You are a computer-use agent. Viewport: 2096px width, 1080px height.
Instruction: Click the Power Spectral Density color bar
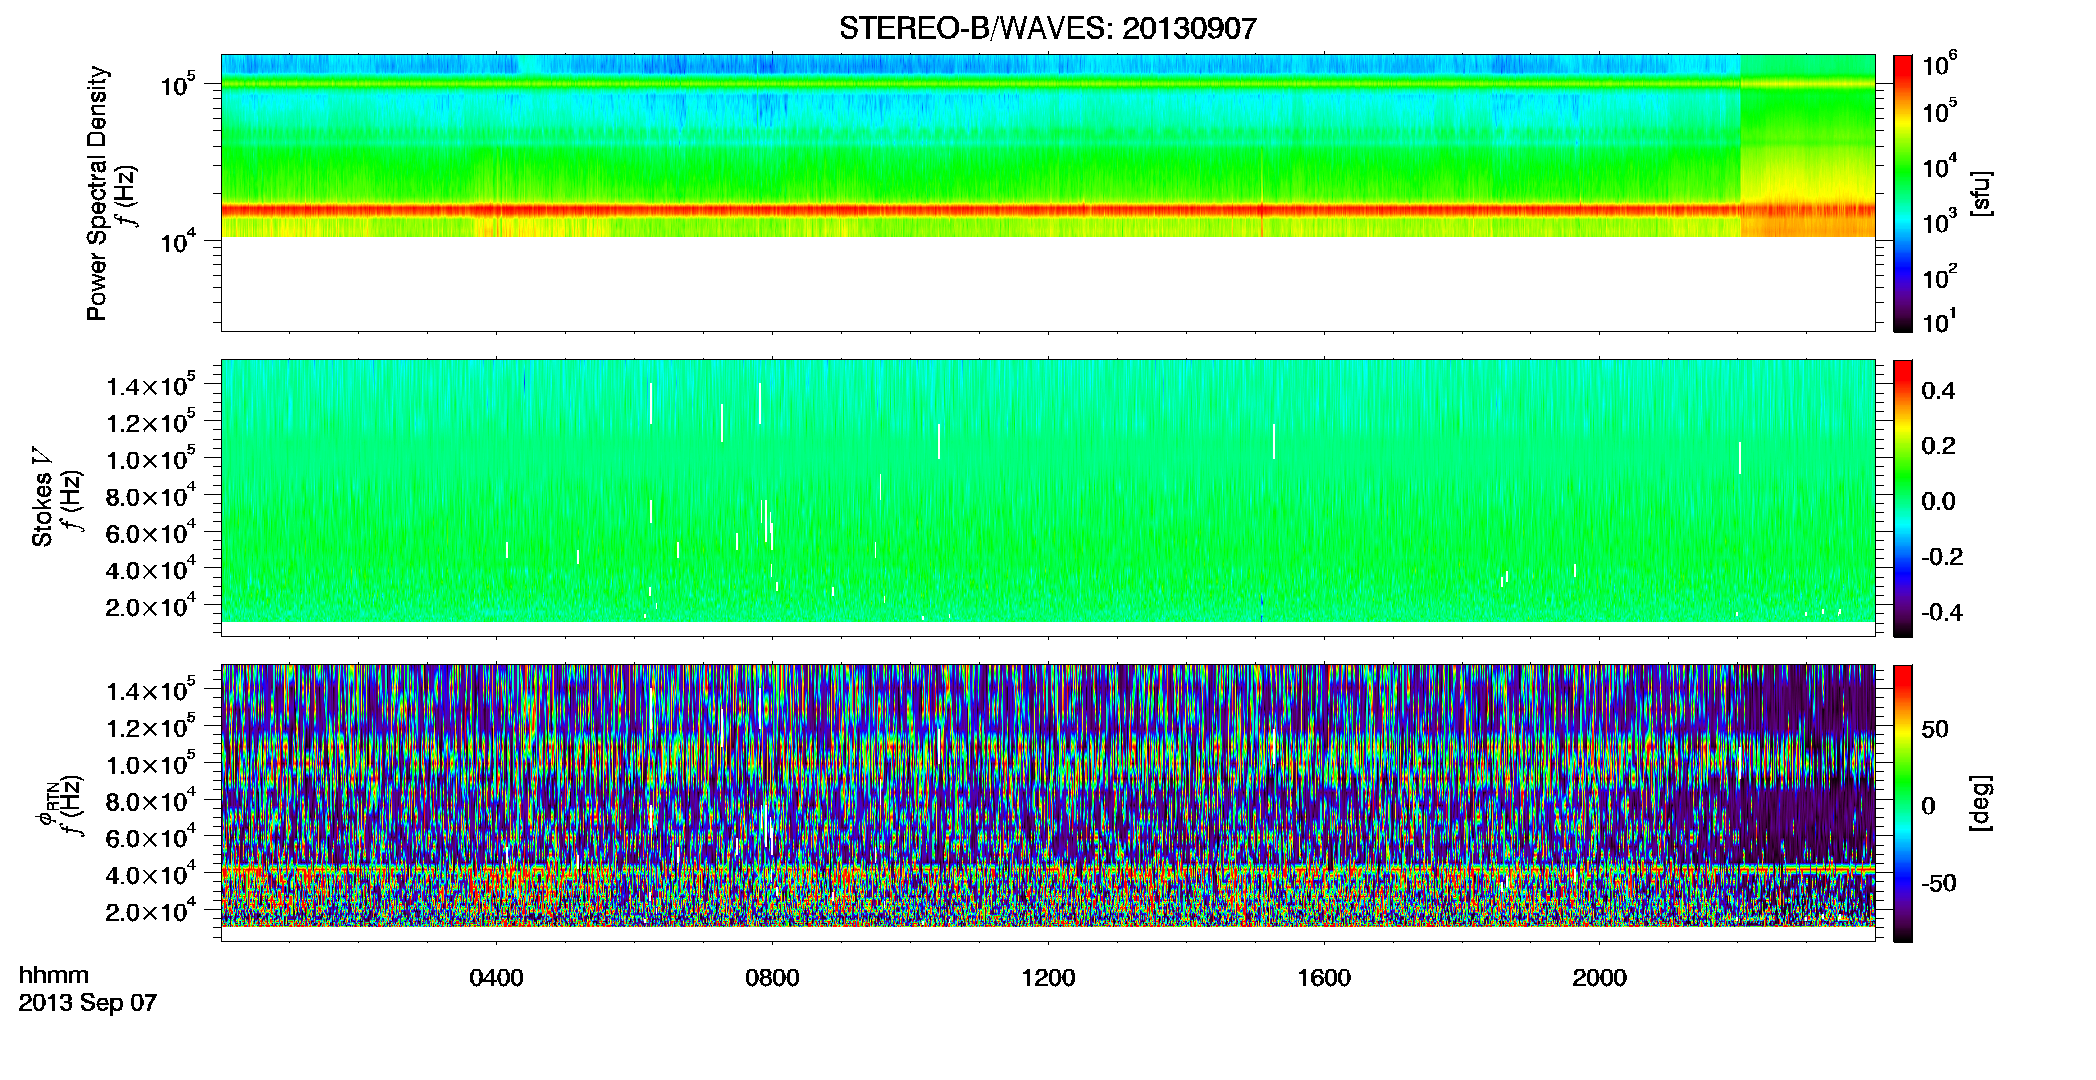point(1902,193)
